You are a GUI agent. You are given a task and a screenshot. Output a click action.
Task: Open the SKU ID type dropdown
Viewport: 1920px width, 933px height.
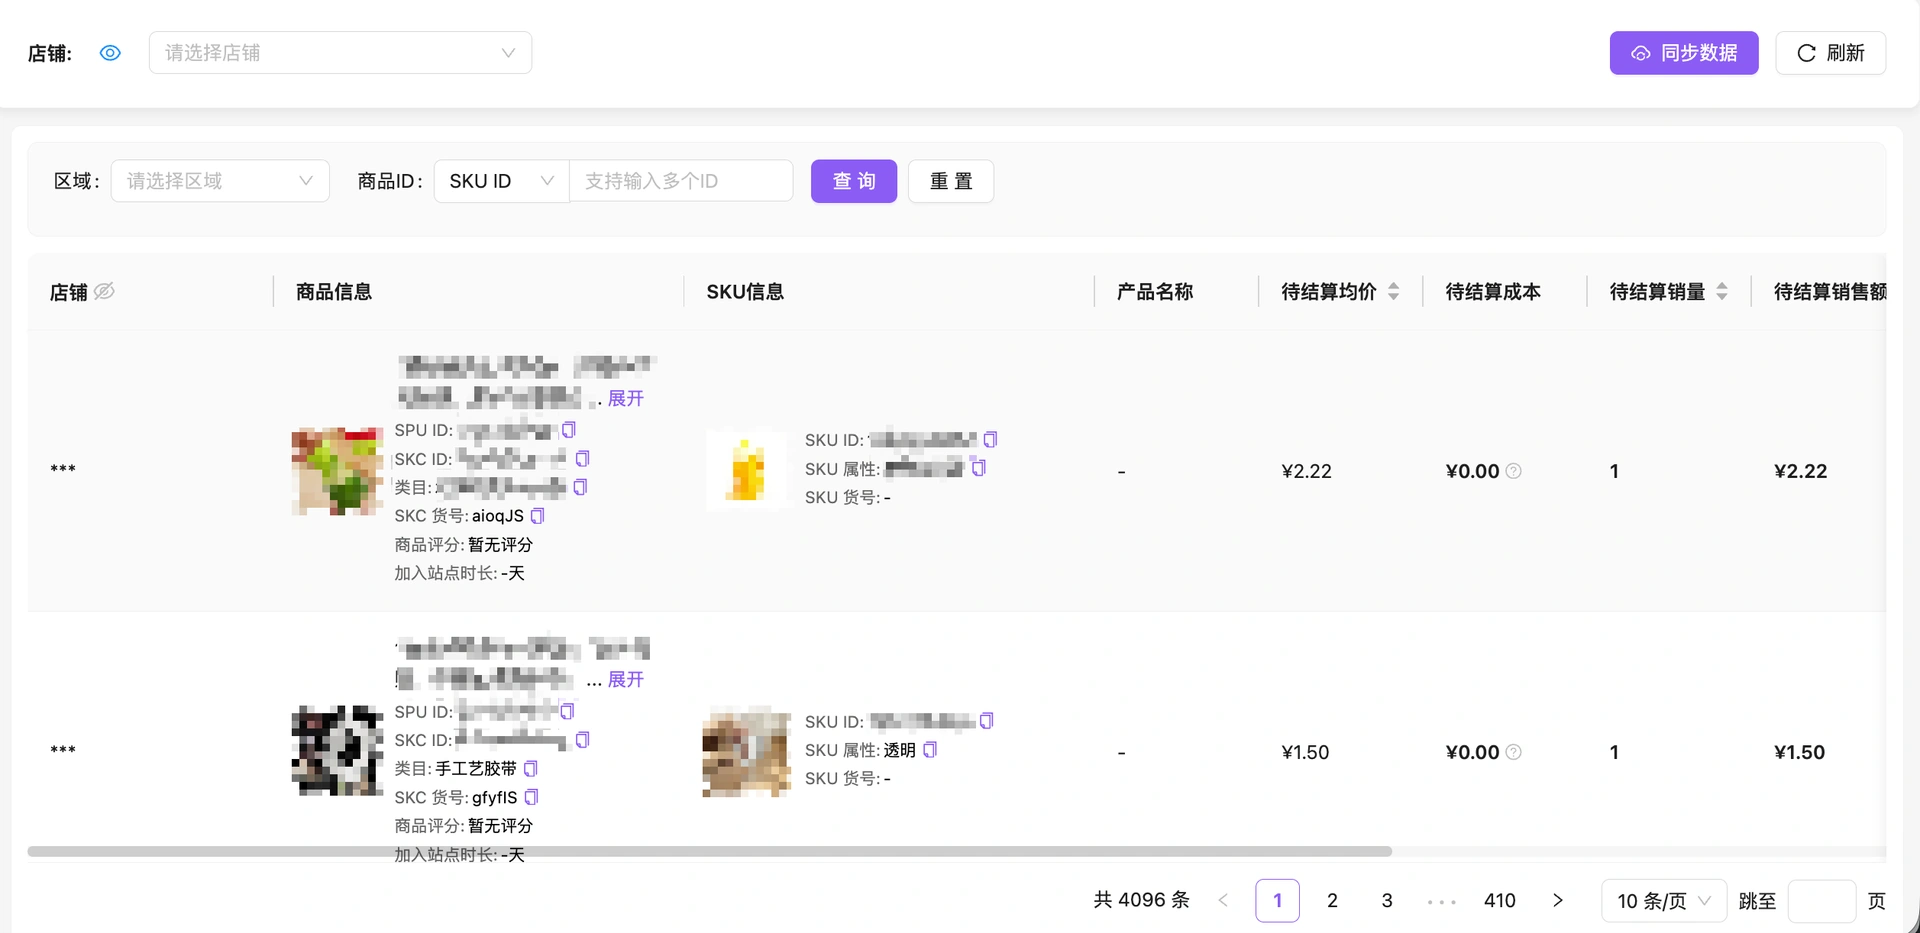click(501, 181)
